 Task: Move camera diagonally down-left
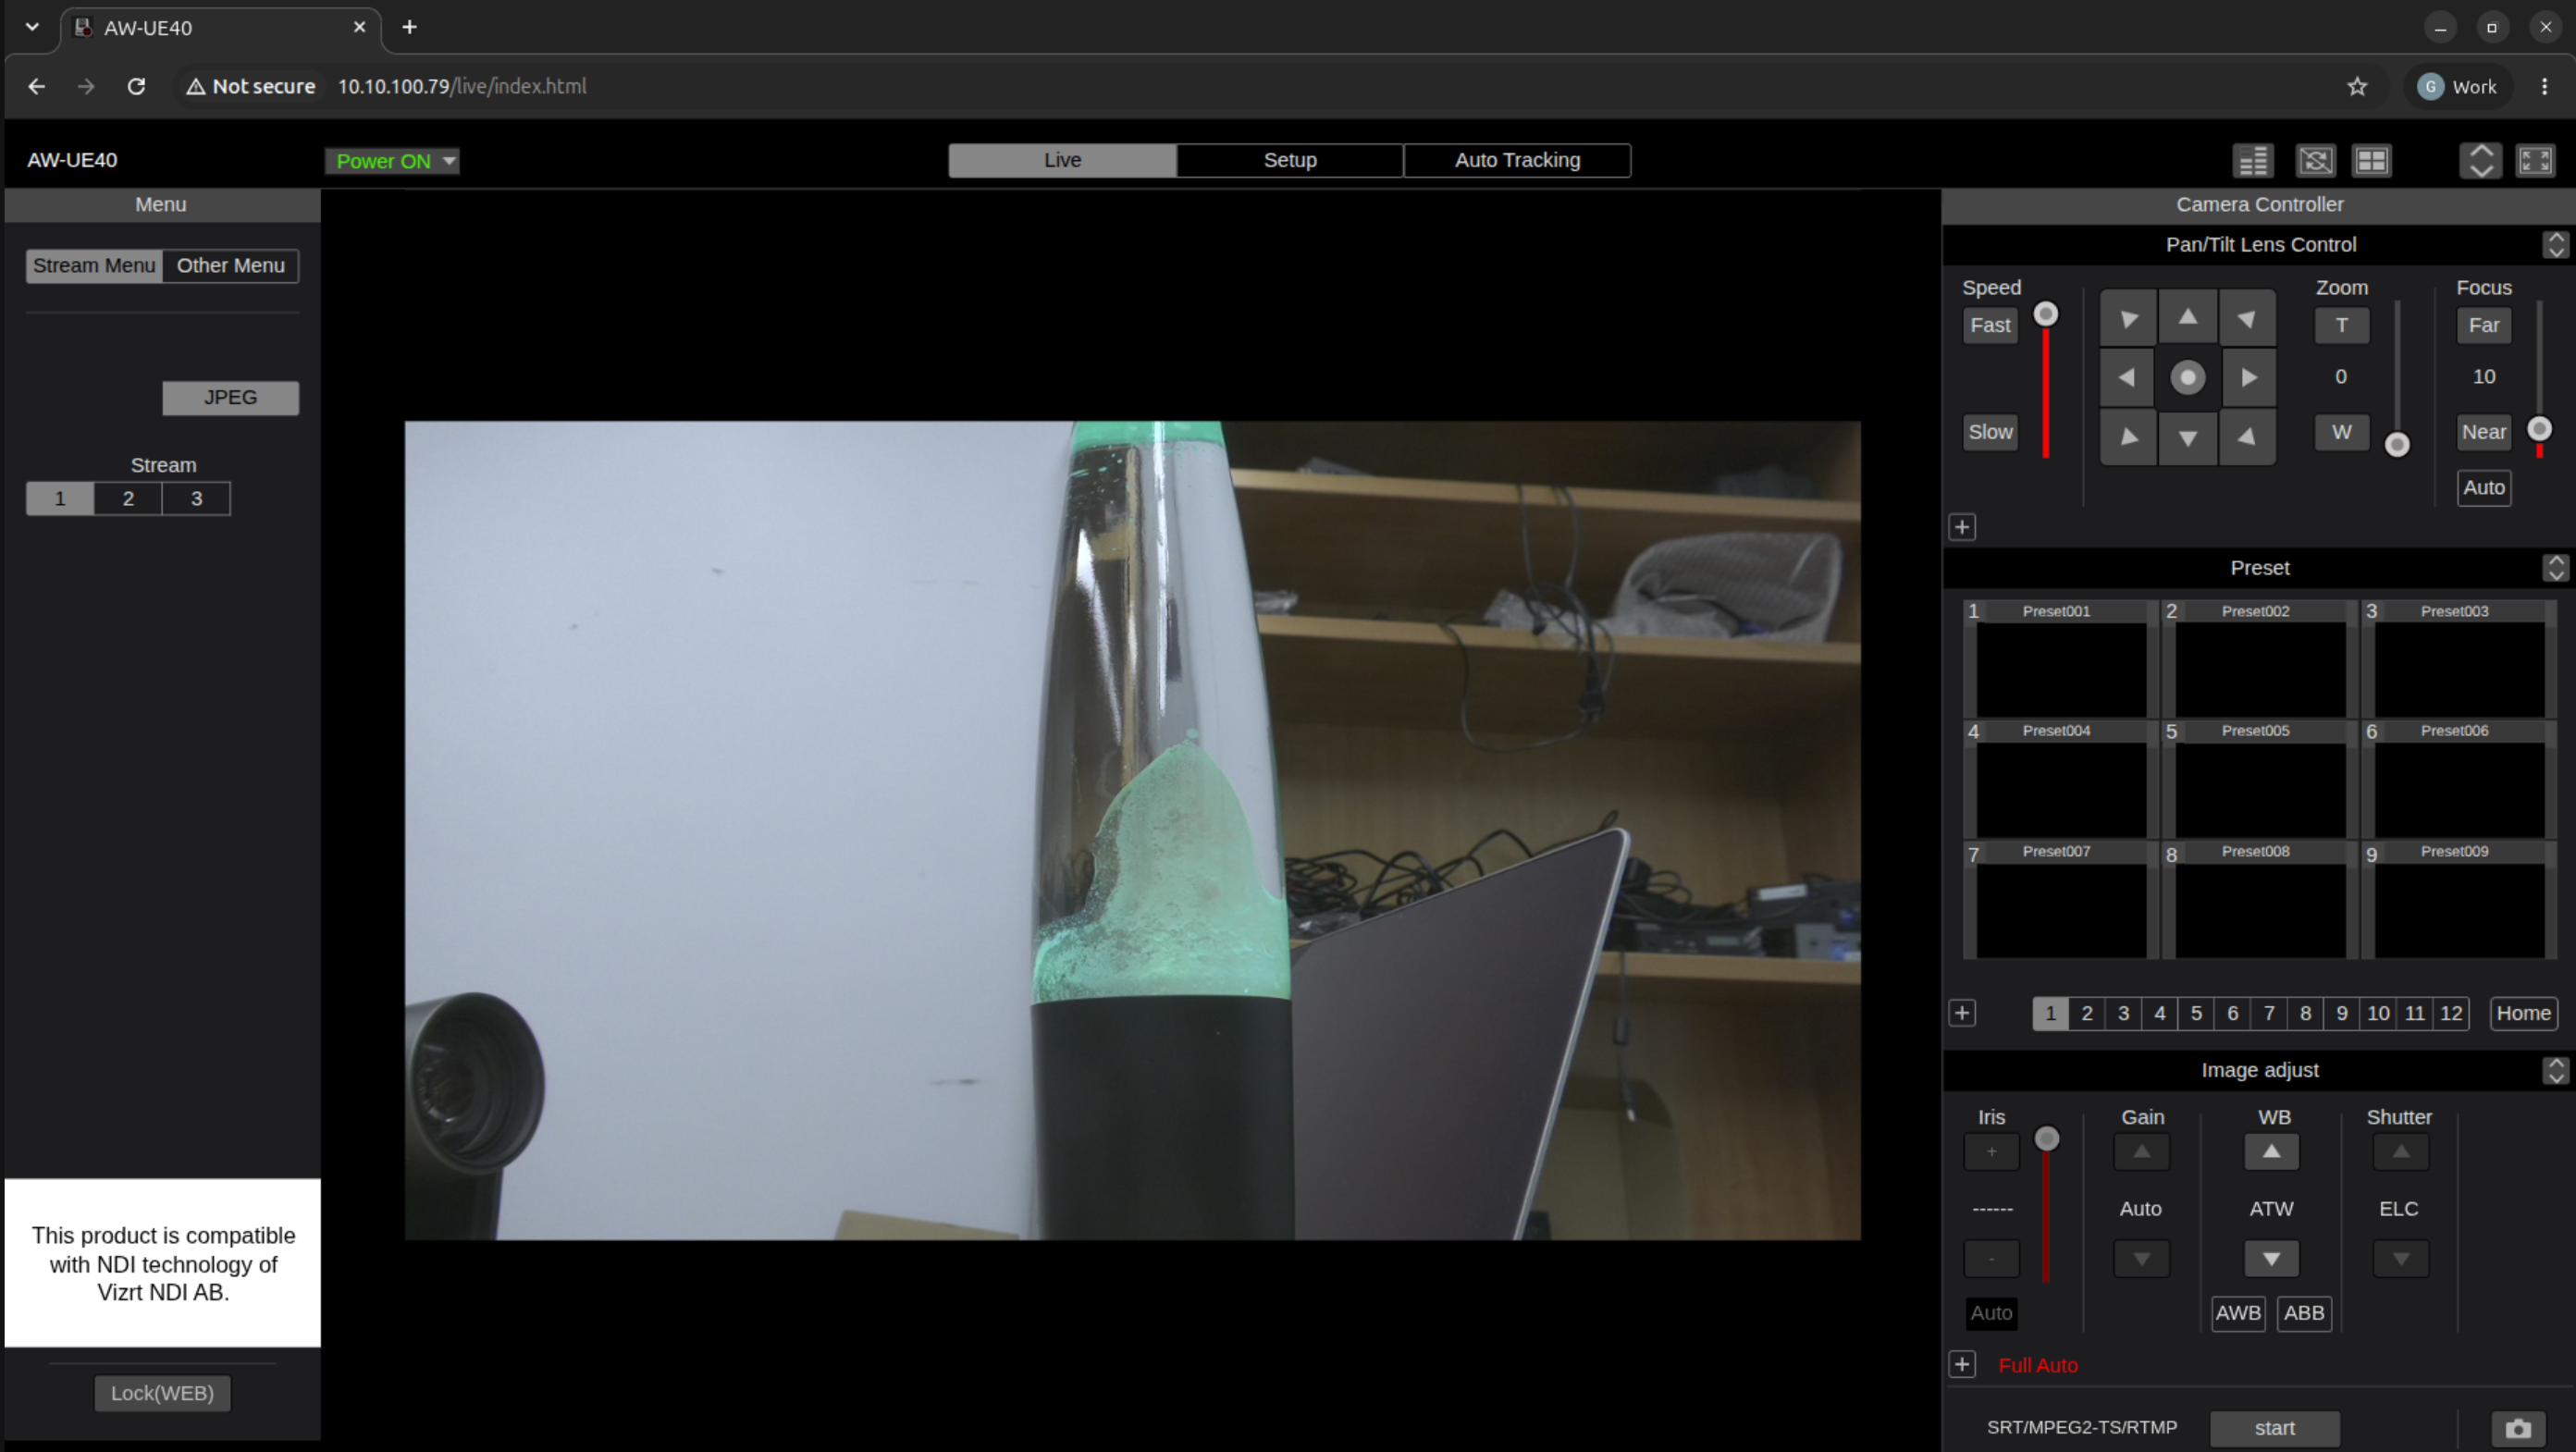coord(2127,437)
